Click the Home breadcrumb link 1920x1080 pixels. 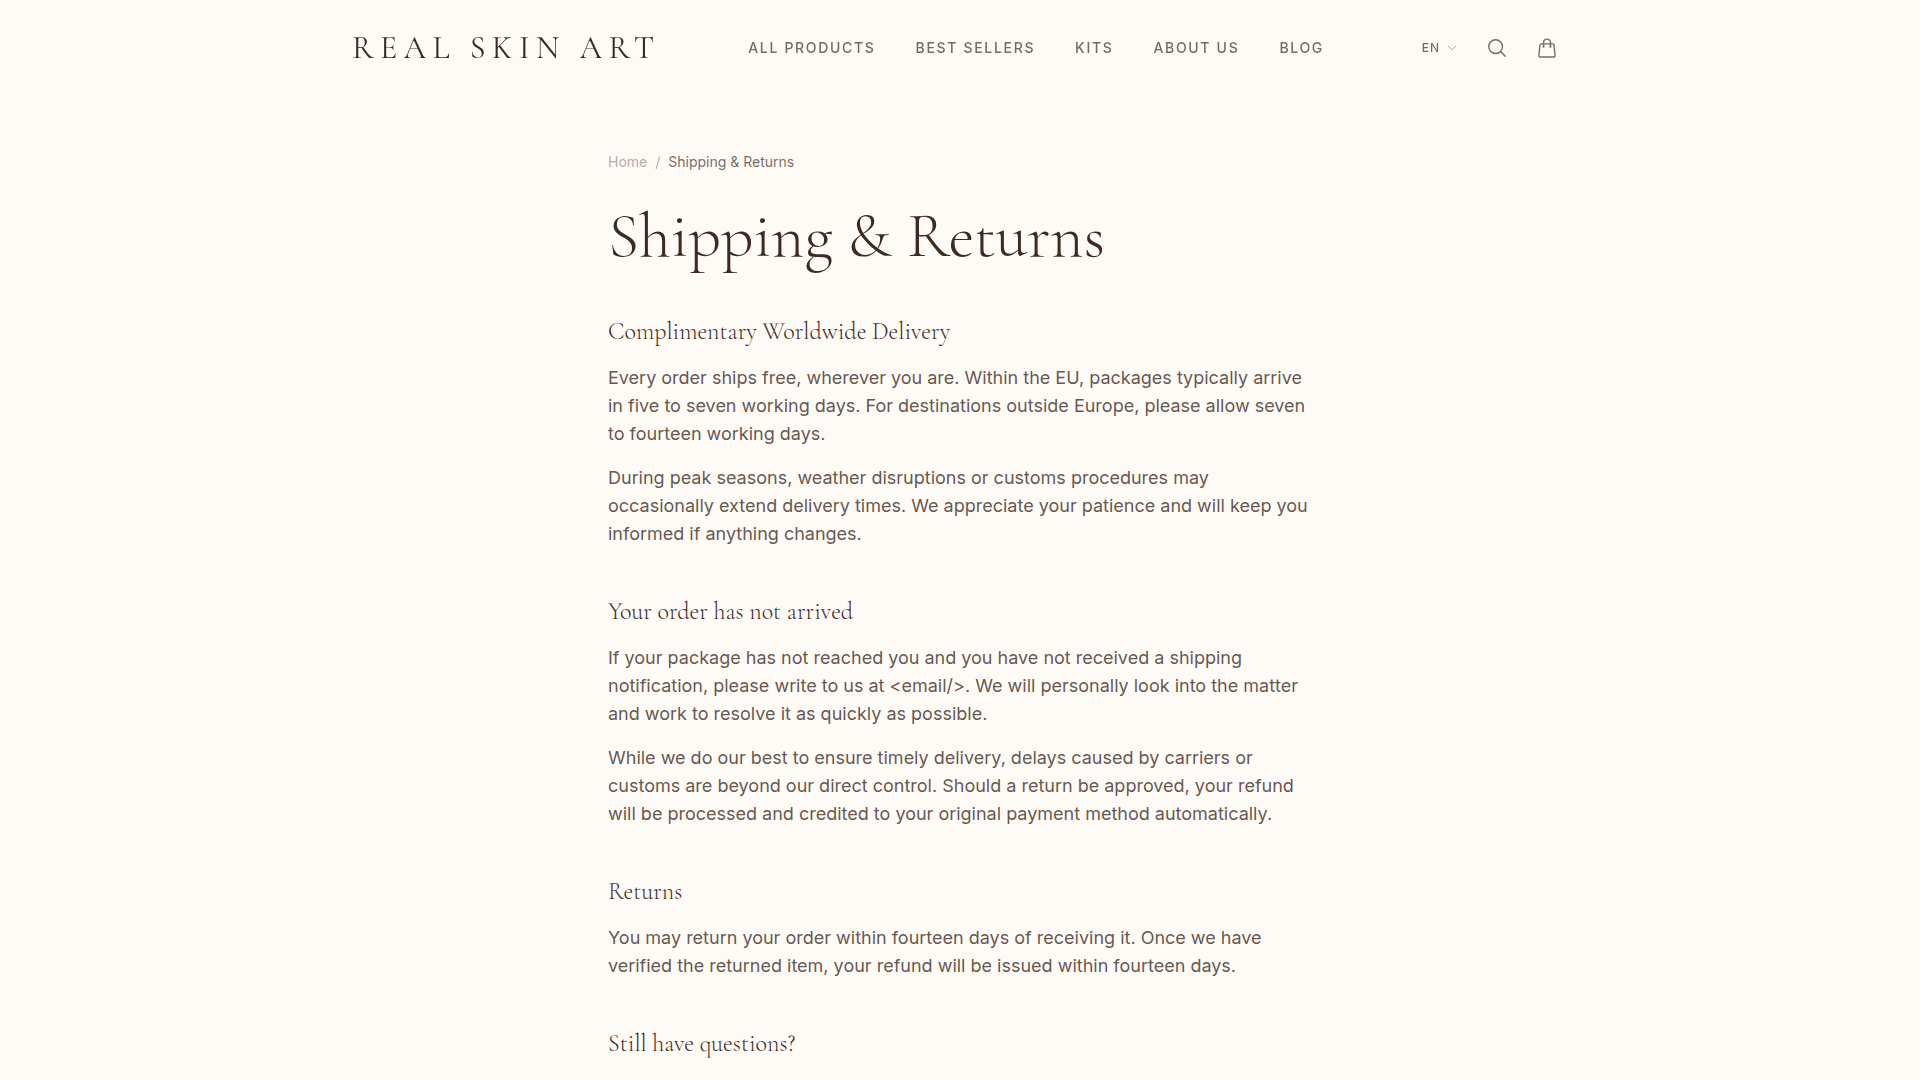pos(627,162)
